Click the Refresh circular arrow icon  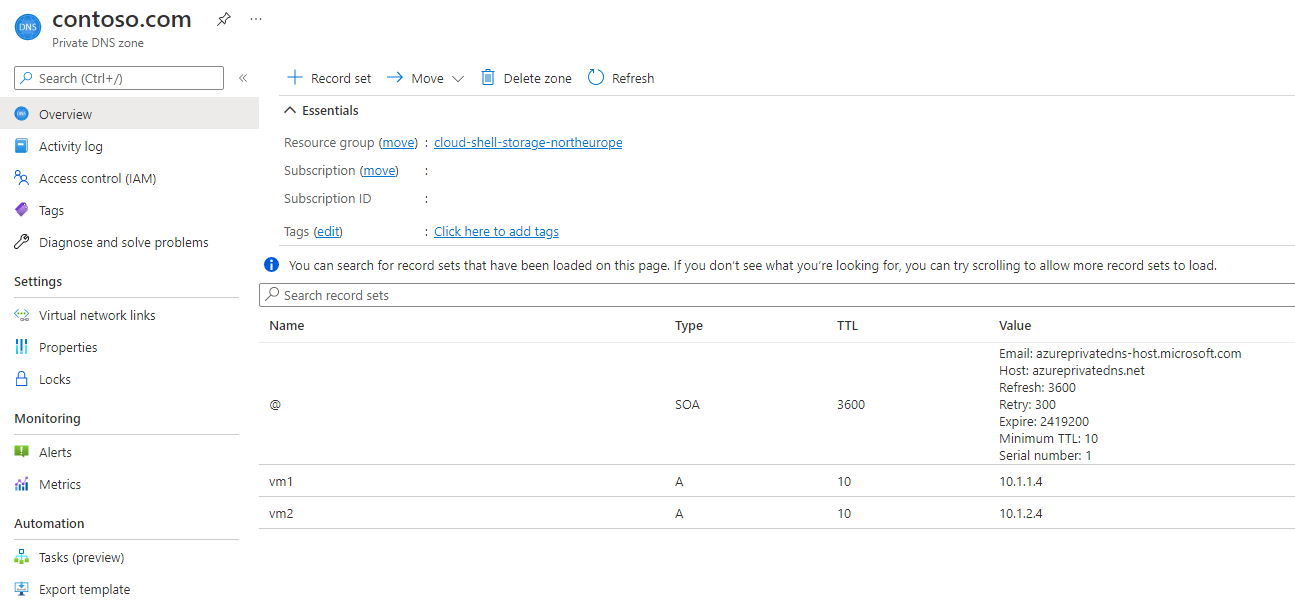(596, 77)
